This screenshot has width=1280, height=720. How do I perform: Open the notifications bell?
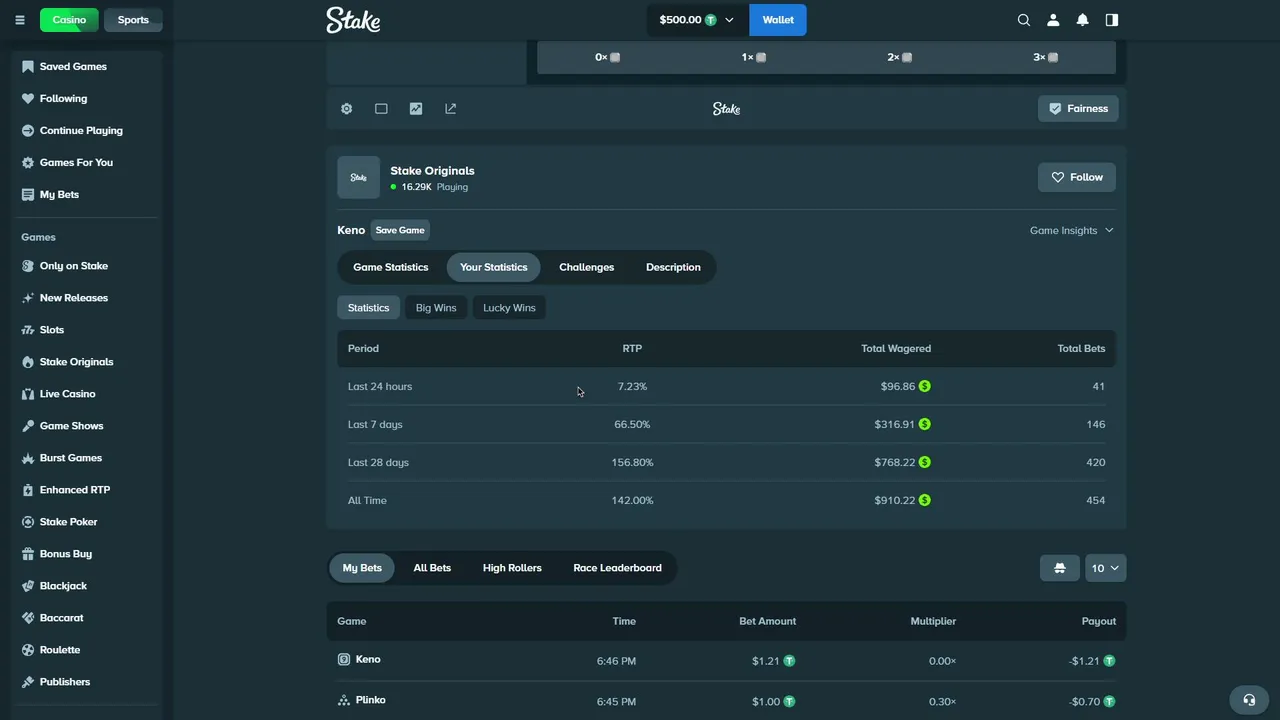pos(1082,20)
